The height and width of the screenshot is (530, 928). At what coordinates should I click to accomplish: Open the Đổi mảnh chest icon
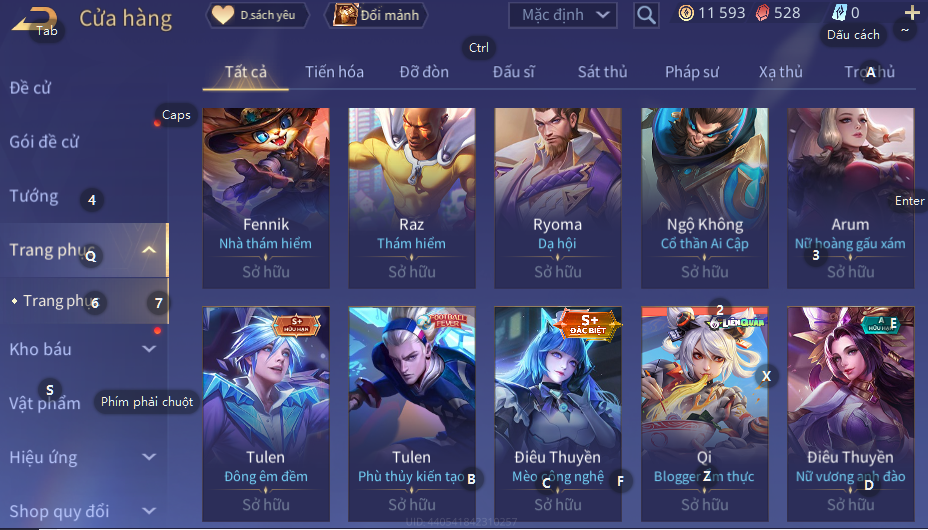[376, 15]
